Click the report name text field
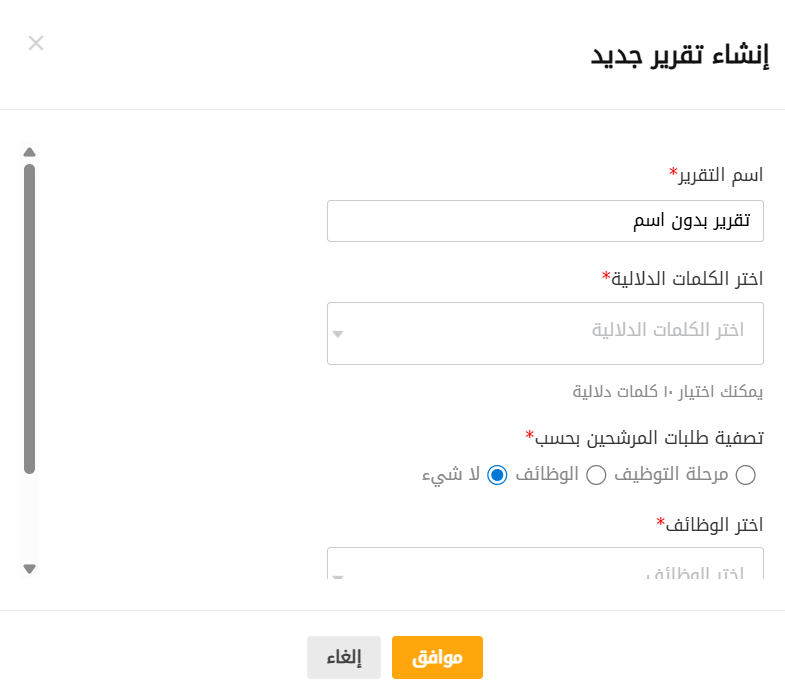 click(x=545, y=221)
